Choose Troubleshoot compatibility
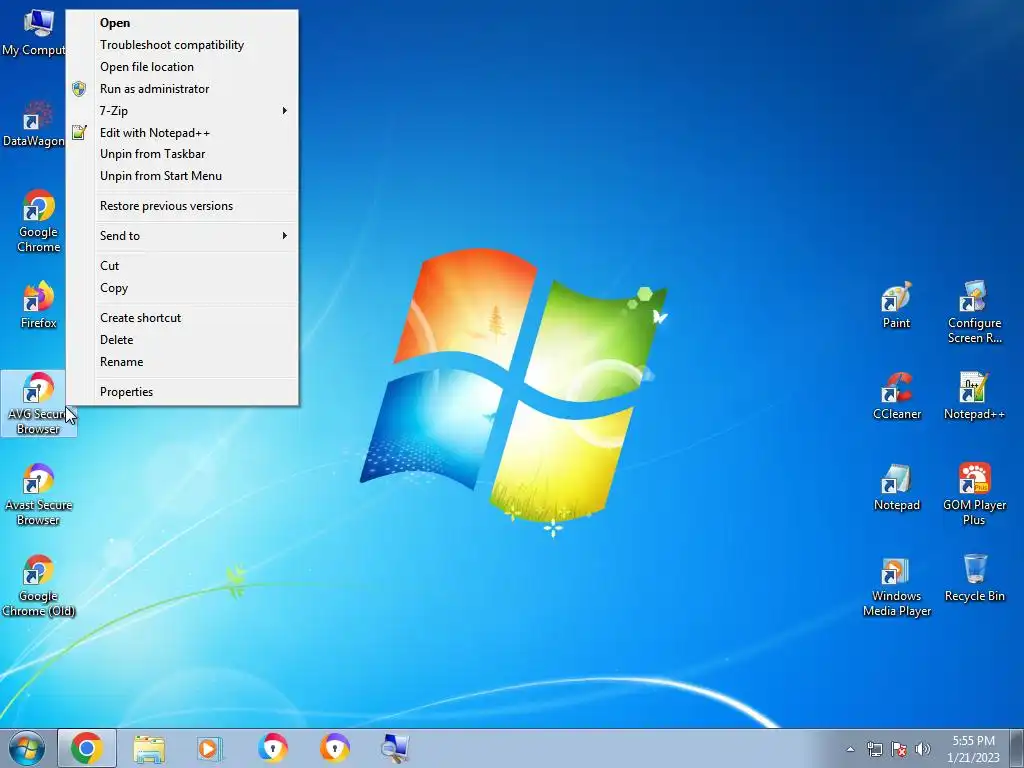This screenshot has height=768, width=1024. [182, 45]
